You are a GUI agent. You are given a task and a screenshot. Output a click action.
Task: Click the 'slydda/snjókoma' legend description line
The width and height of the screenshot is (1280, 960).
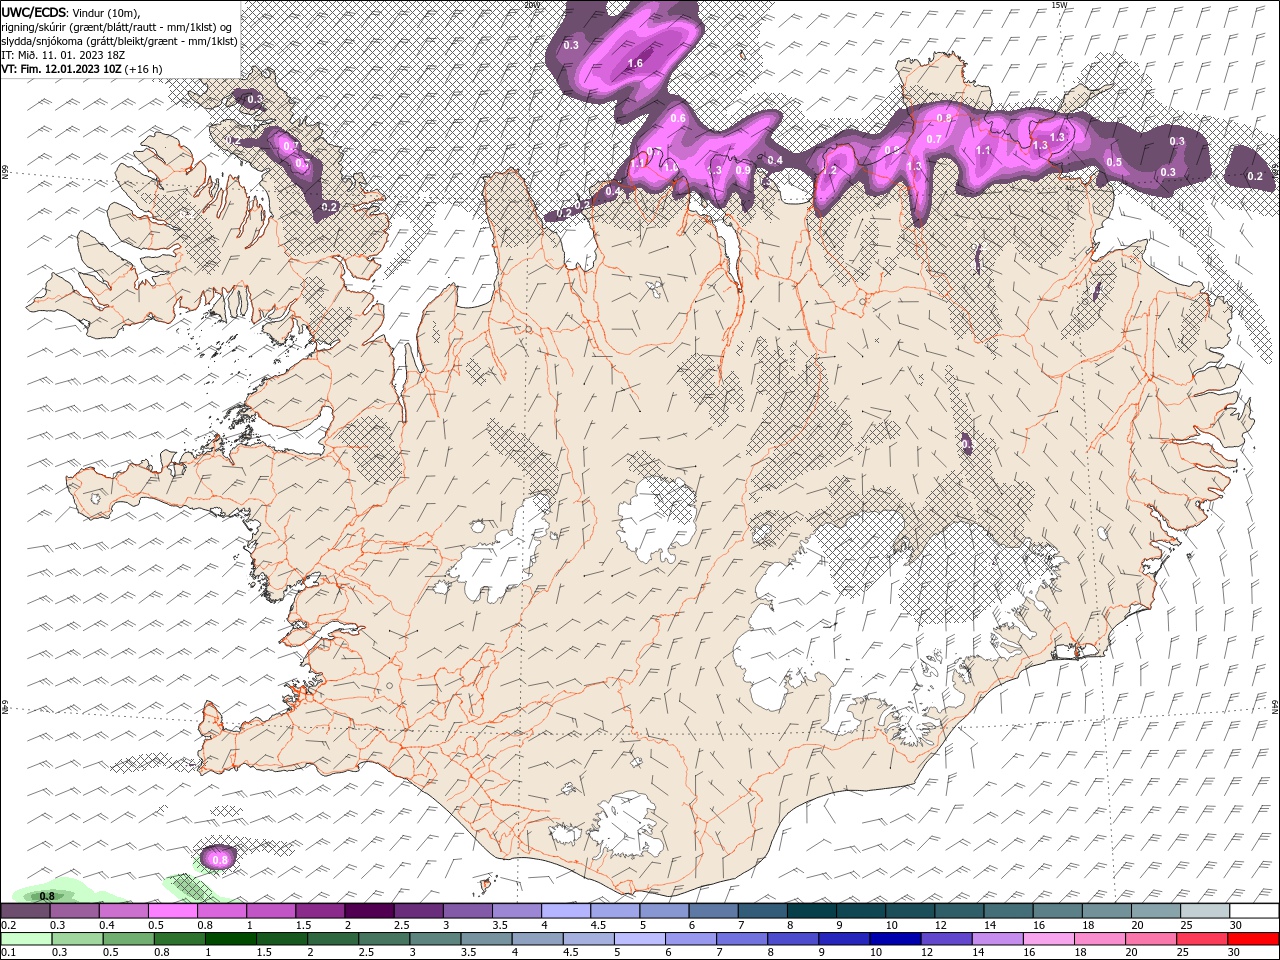coord(119,41)
